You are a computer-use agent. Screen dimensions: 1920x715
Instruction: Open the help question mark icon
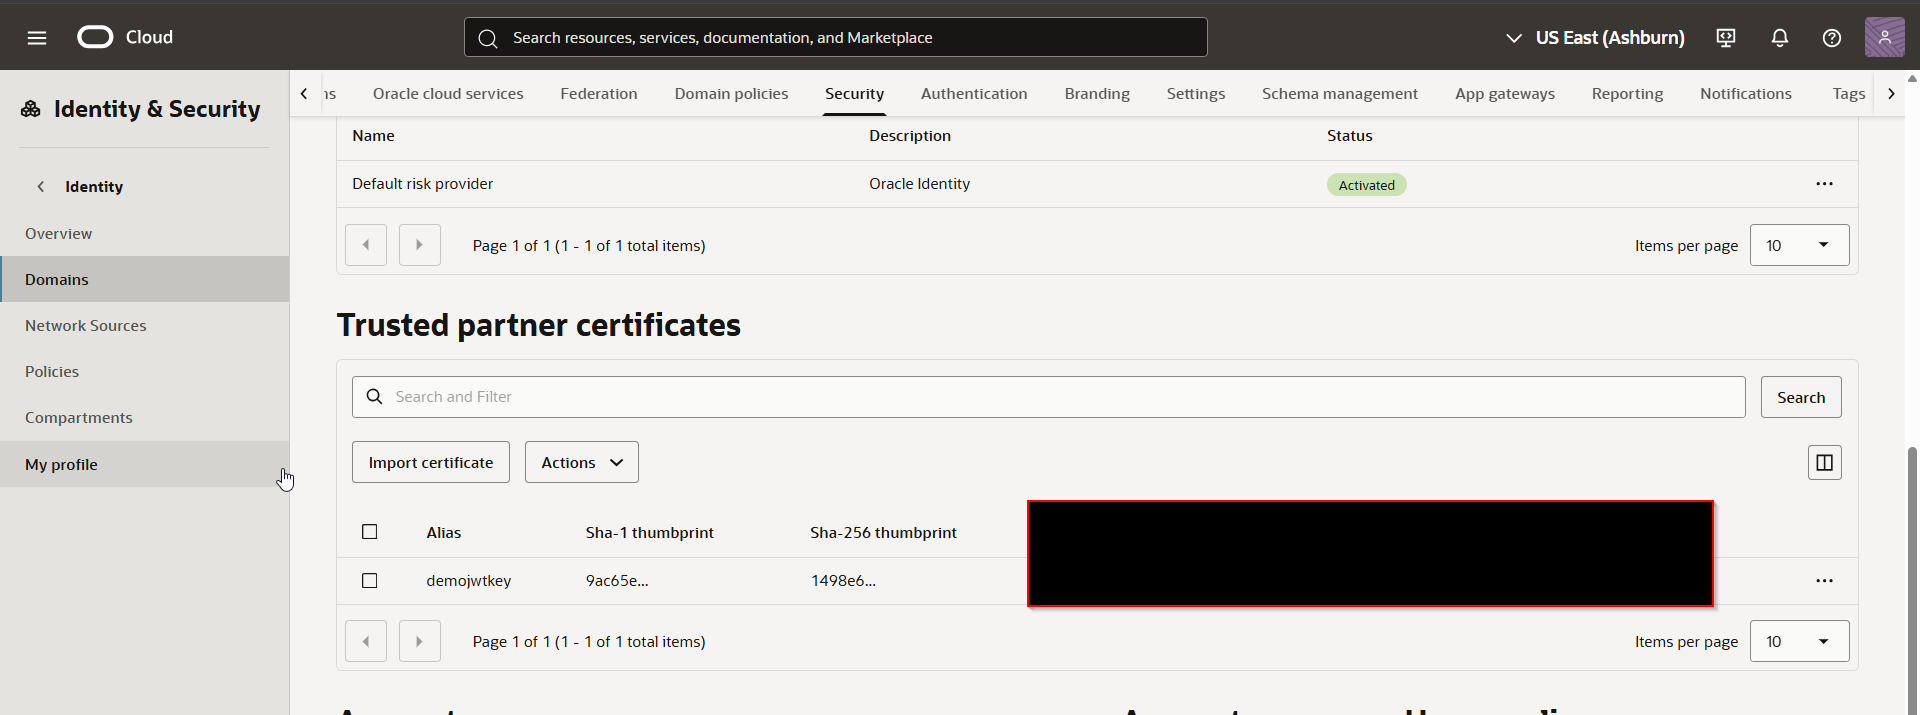pyautogui.click(x=1832, y=38)
